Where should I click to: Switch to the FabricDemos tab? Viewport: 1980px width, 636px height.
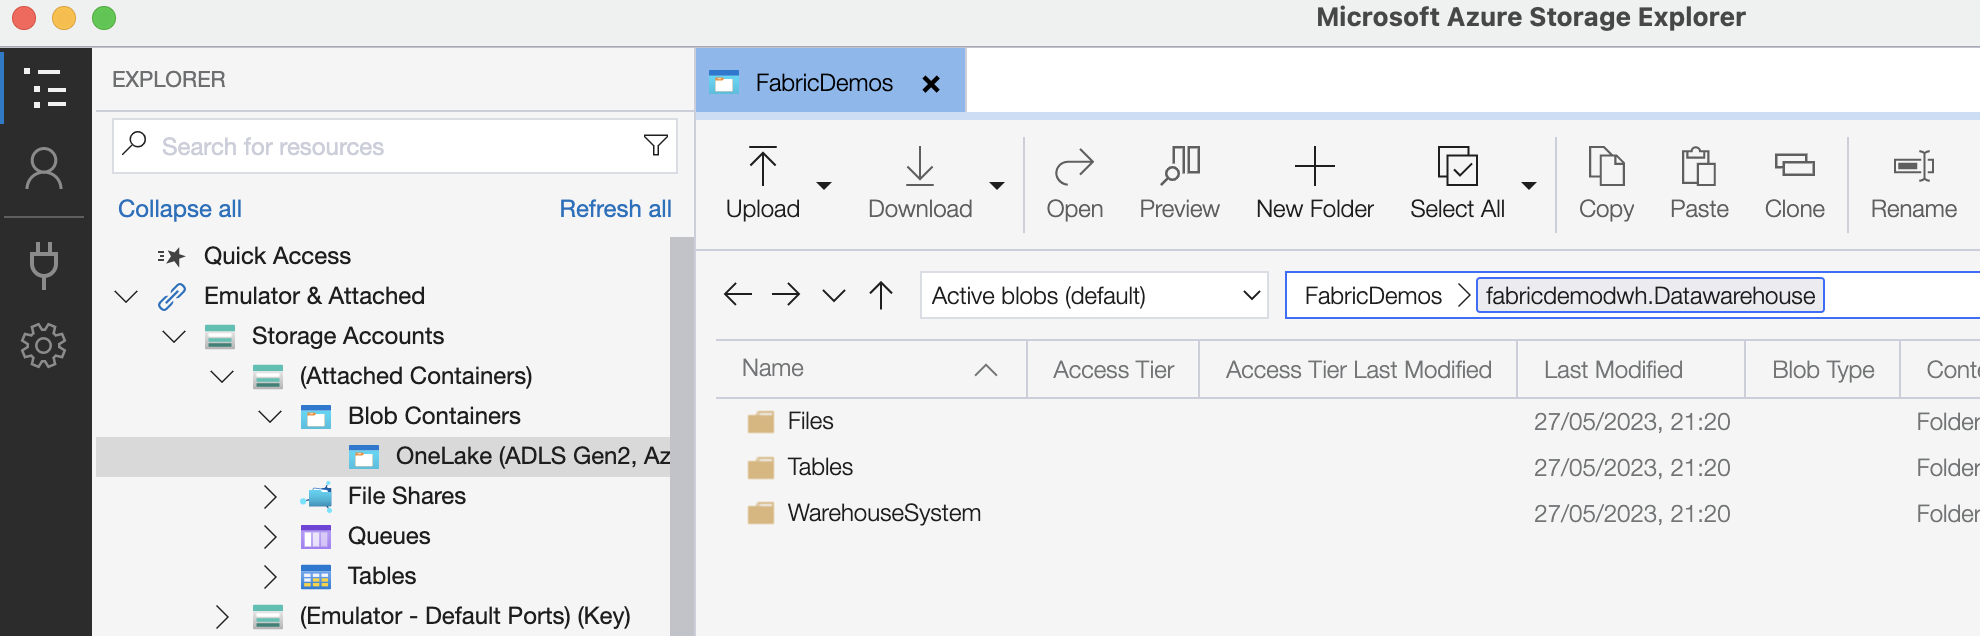(823, 83)
